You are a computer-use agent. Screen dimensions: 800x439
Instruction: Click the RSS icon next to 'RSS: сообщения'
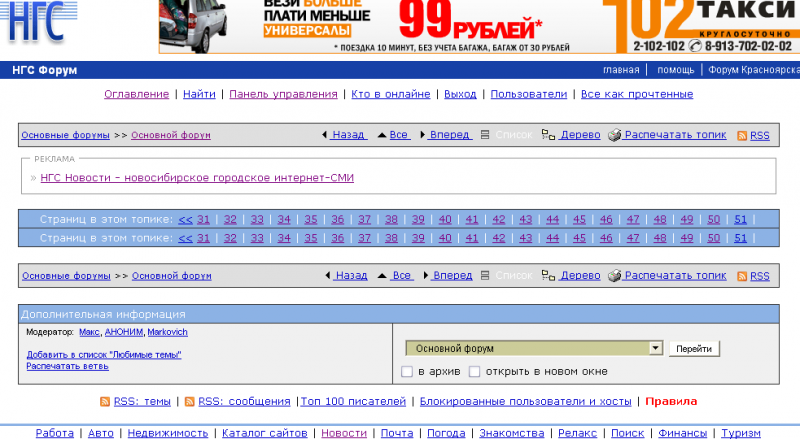click(189, 401)
